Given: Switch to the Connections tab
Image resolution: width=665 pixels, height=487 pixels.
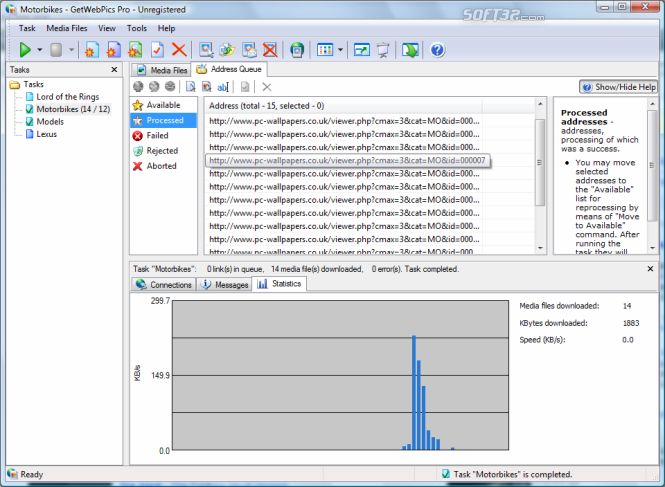Looking at the screenshot, I should [164, 285].
